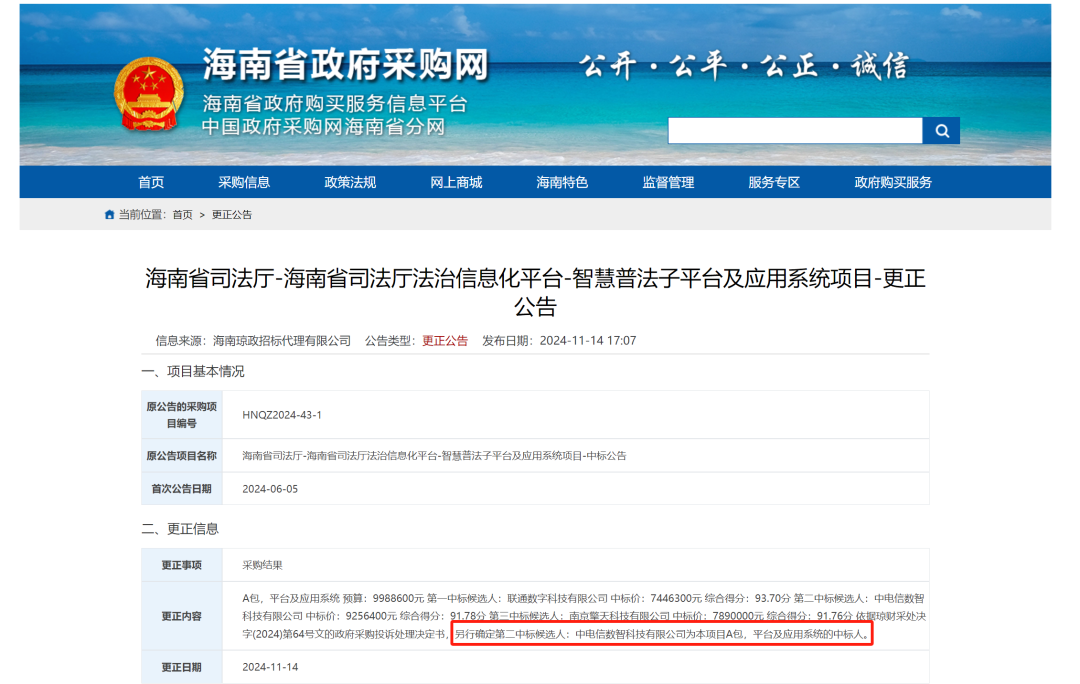Viewport: 1080px width, 684px height.
Task: Select project number HNQZ2024-43-1
Action: (x=282, y=415)
